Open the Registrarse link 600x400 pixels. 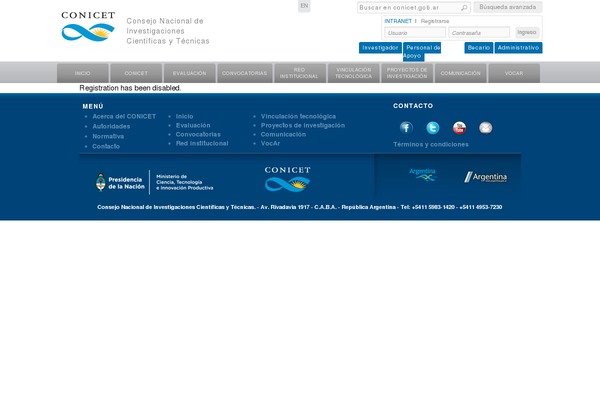pos(435,21)
